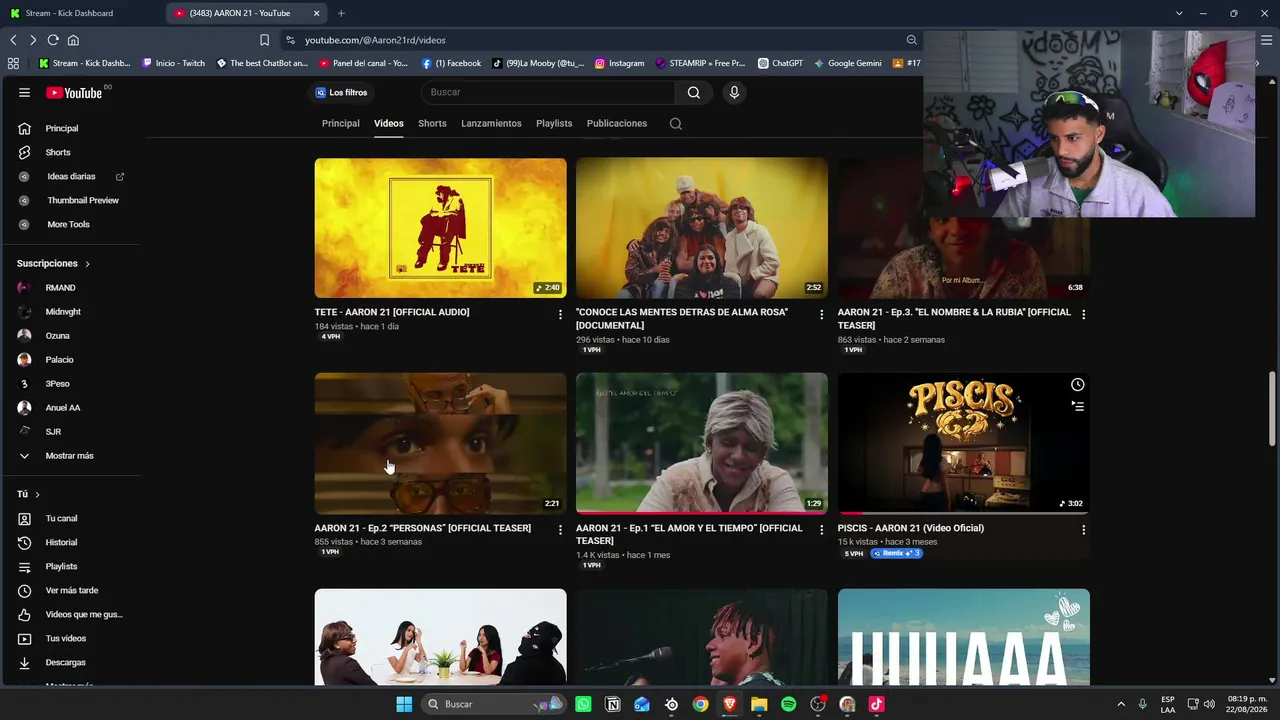Open options for Ep.3 official teaser
The image size is (1280, 720).
point(1083,314)
